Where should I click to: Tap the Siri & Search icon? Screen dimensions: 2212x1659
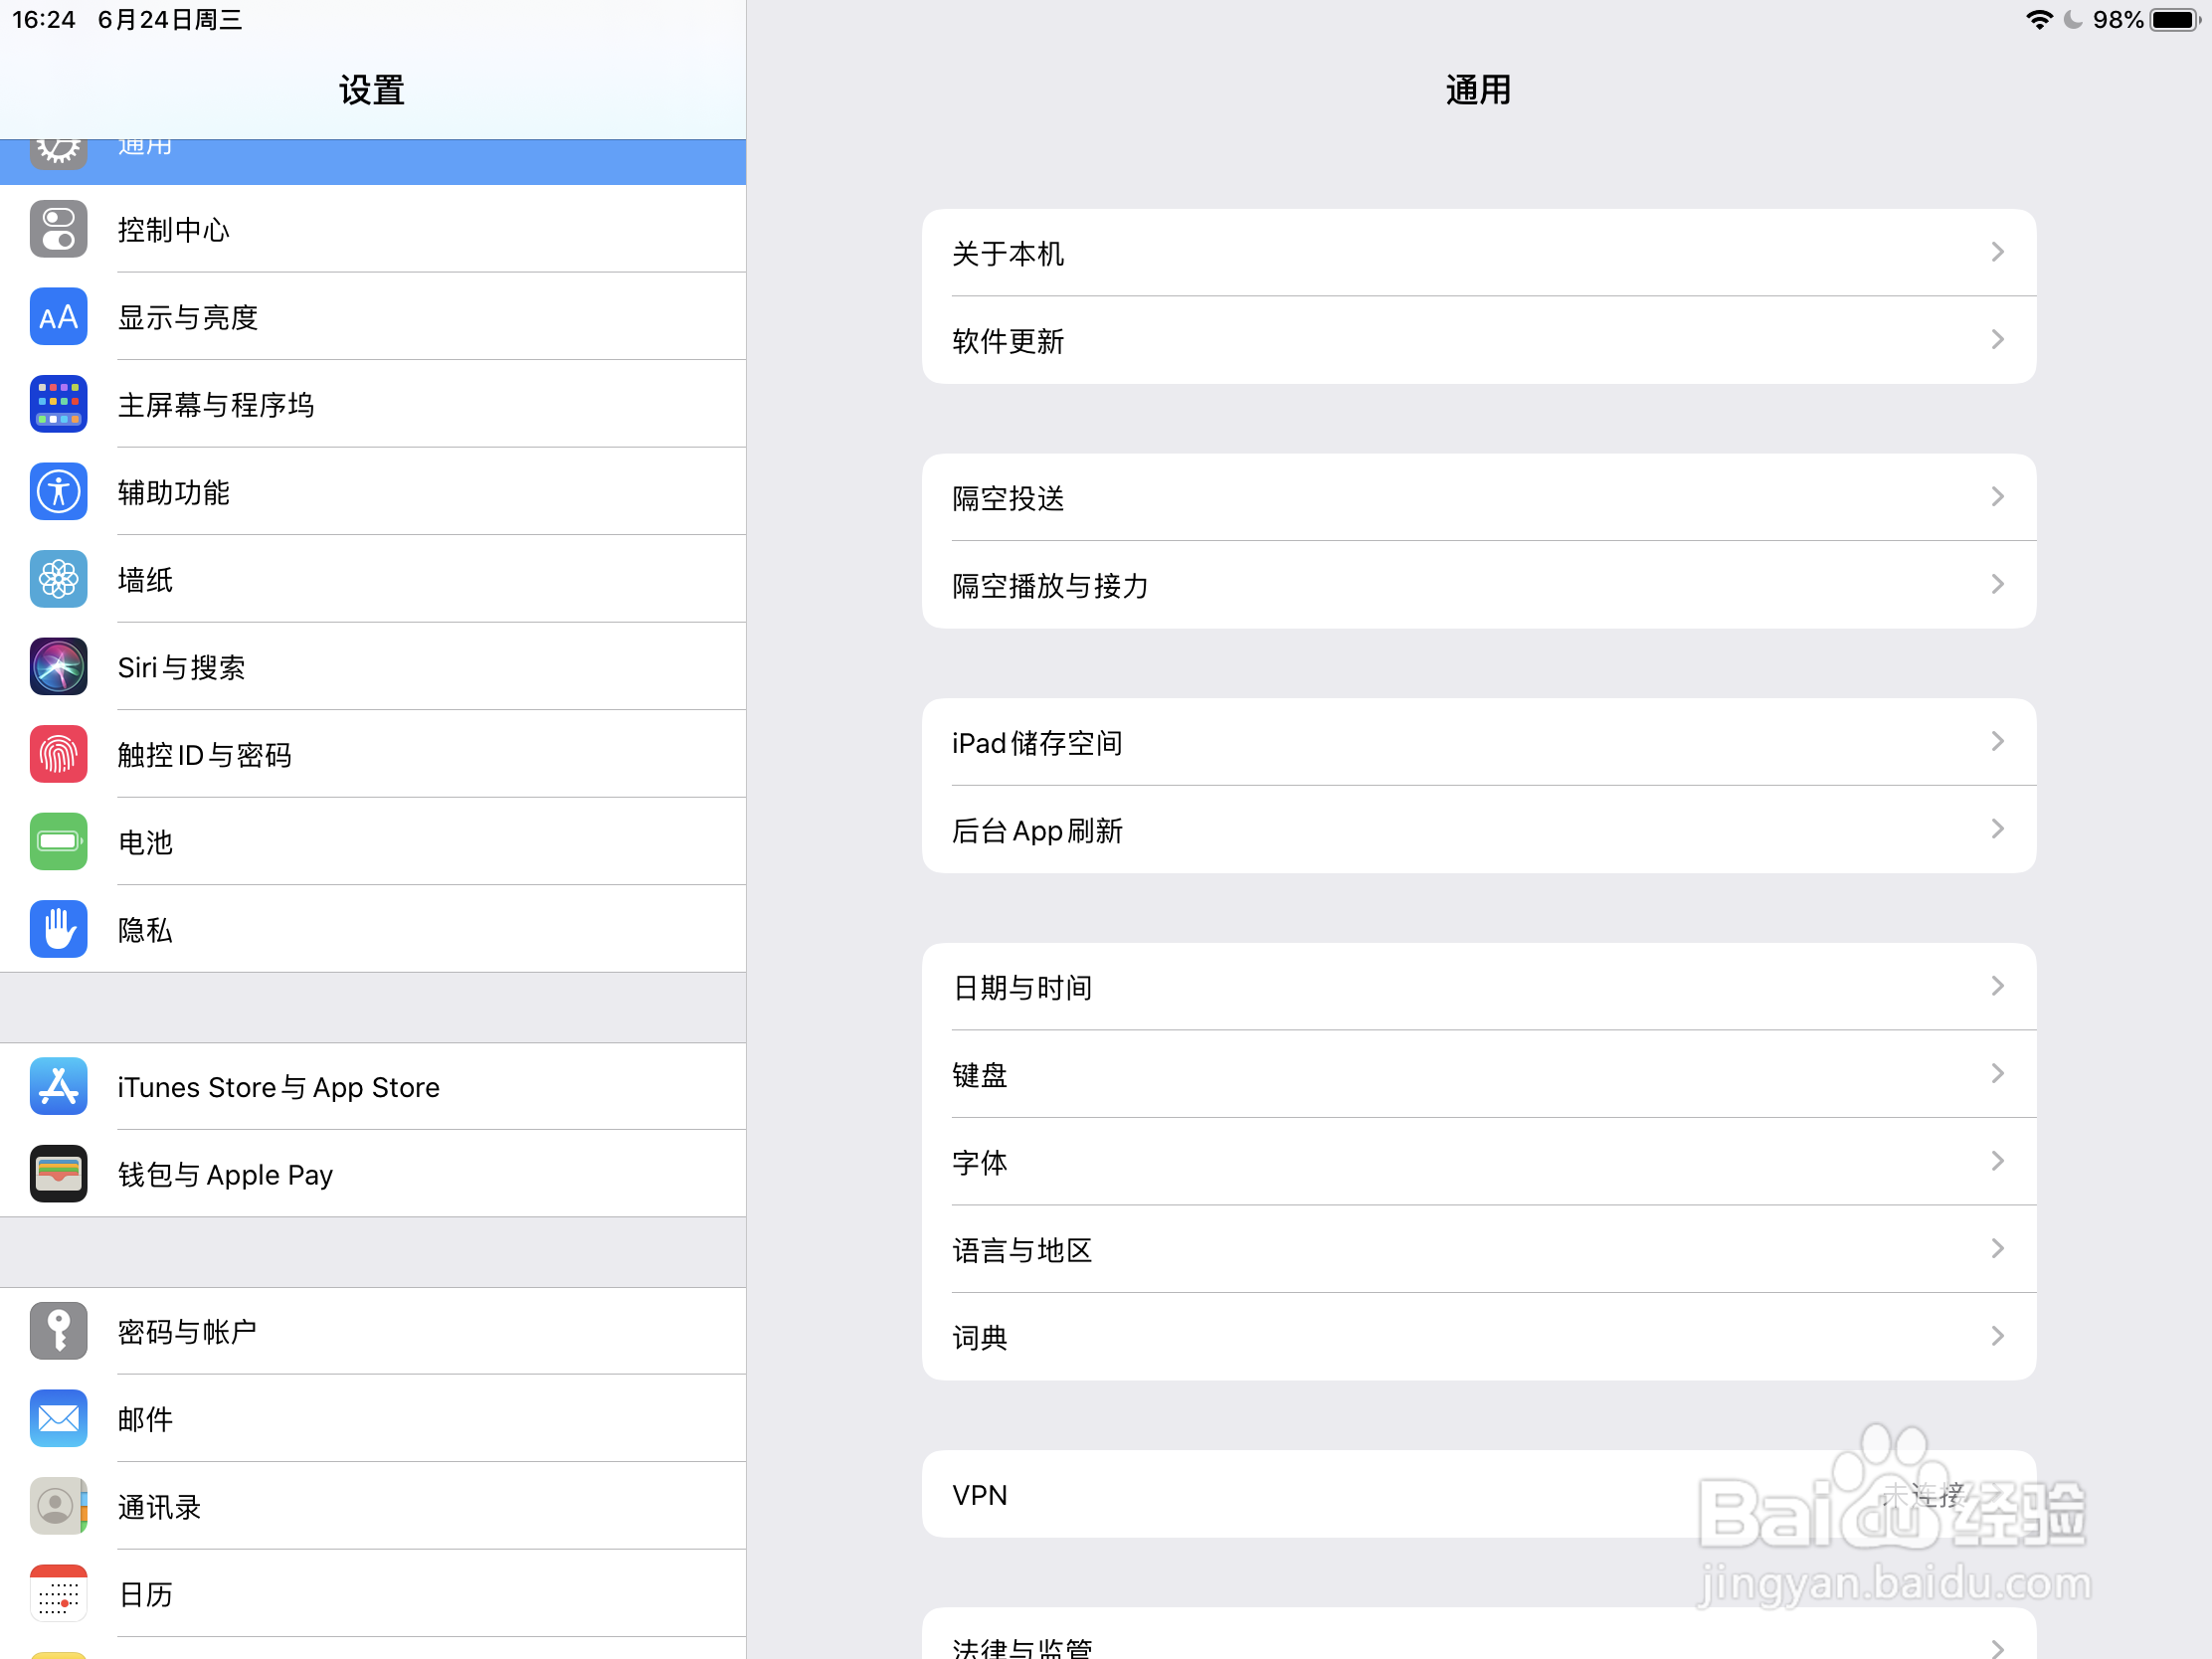(58, 667)
